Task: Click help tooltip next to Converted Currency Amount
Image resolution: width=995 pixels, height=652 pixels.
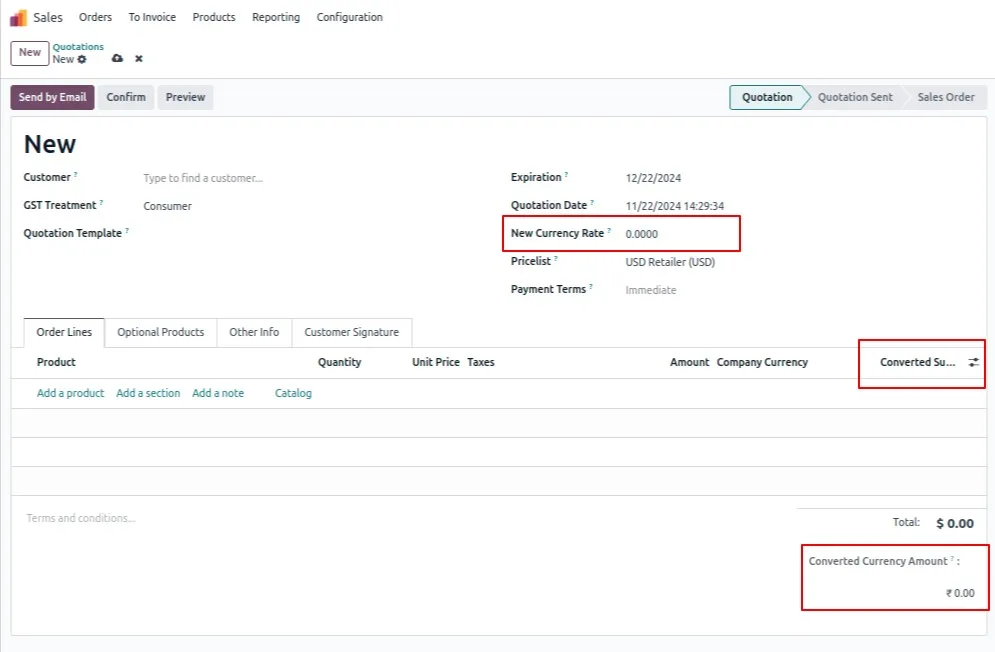Action: [x=952, y=558]
